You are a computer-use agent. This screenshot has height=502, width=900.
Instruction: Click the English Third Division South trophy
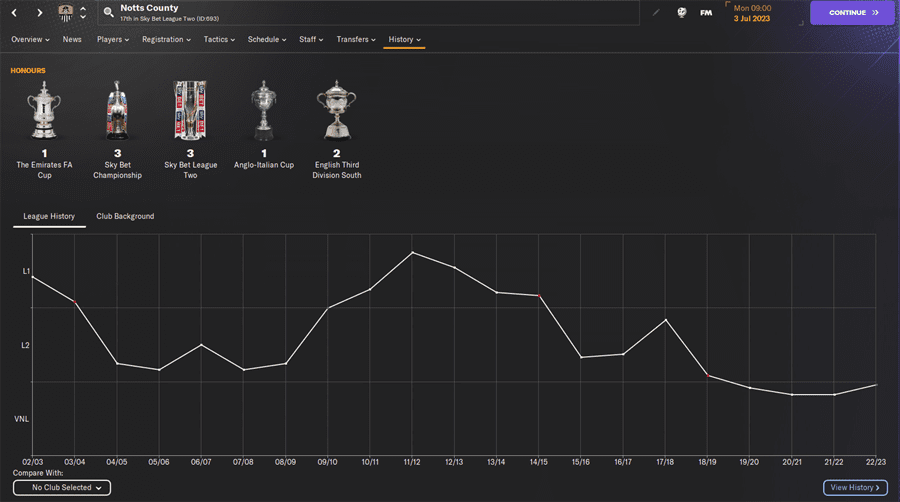336,110
